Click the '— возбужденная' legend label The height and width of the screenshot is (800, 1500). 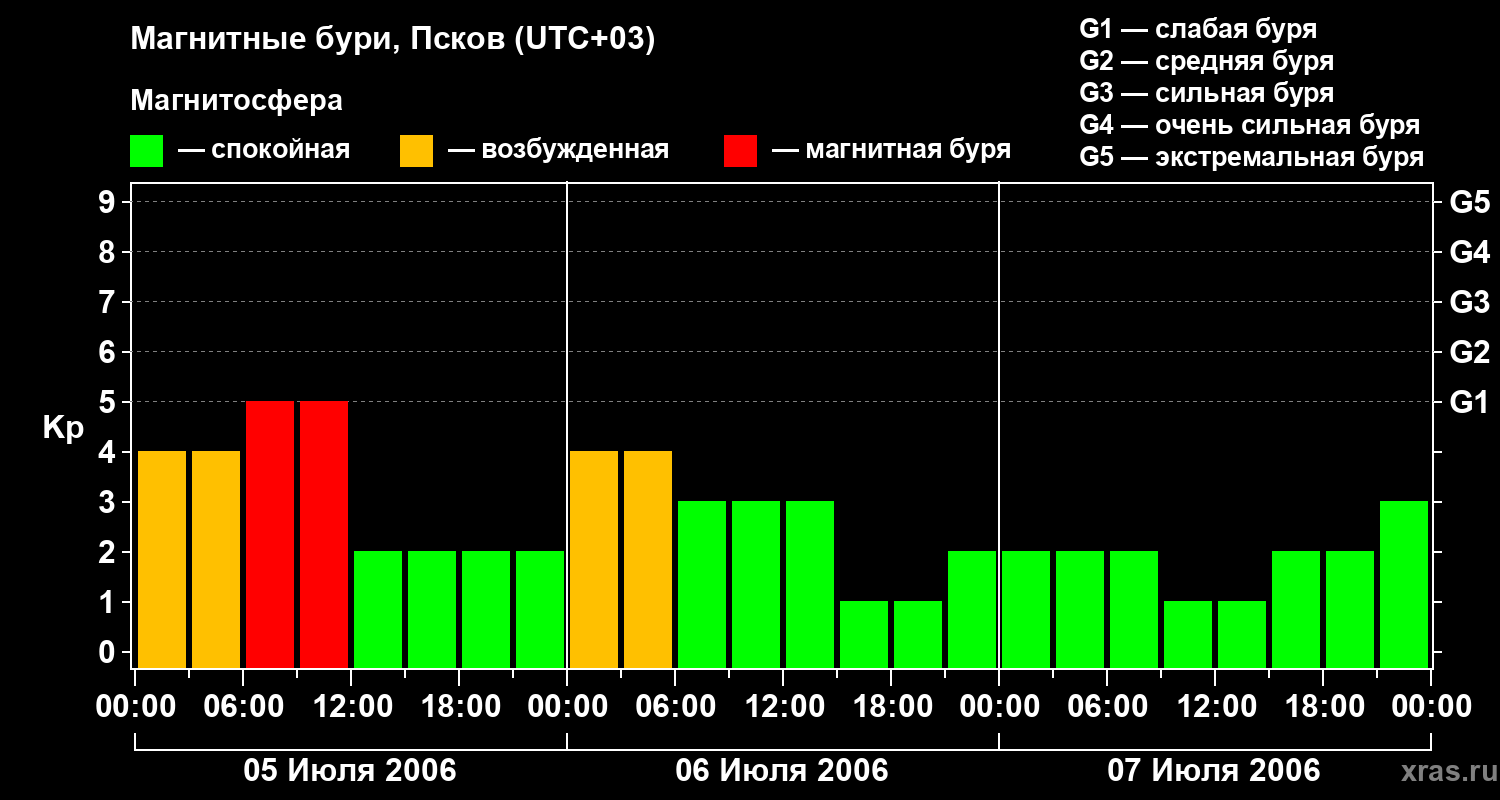click(x=558, y=150)
